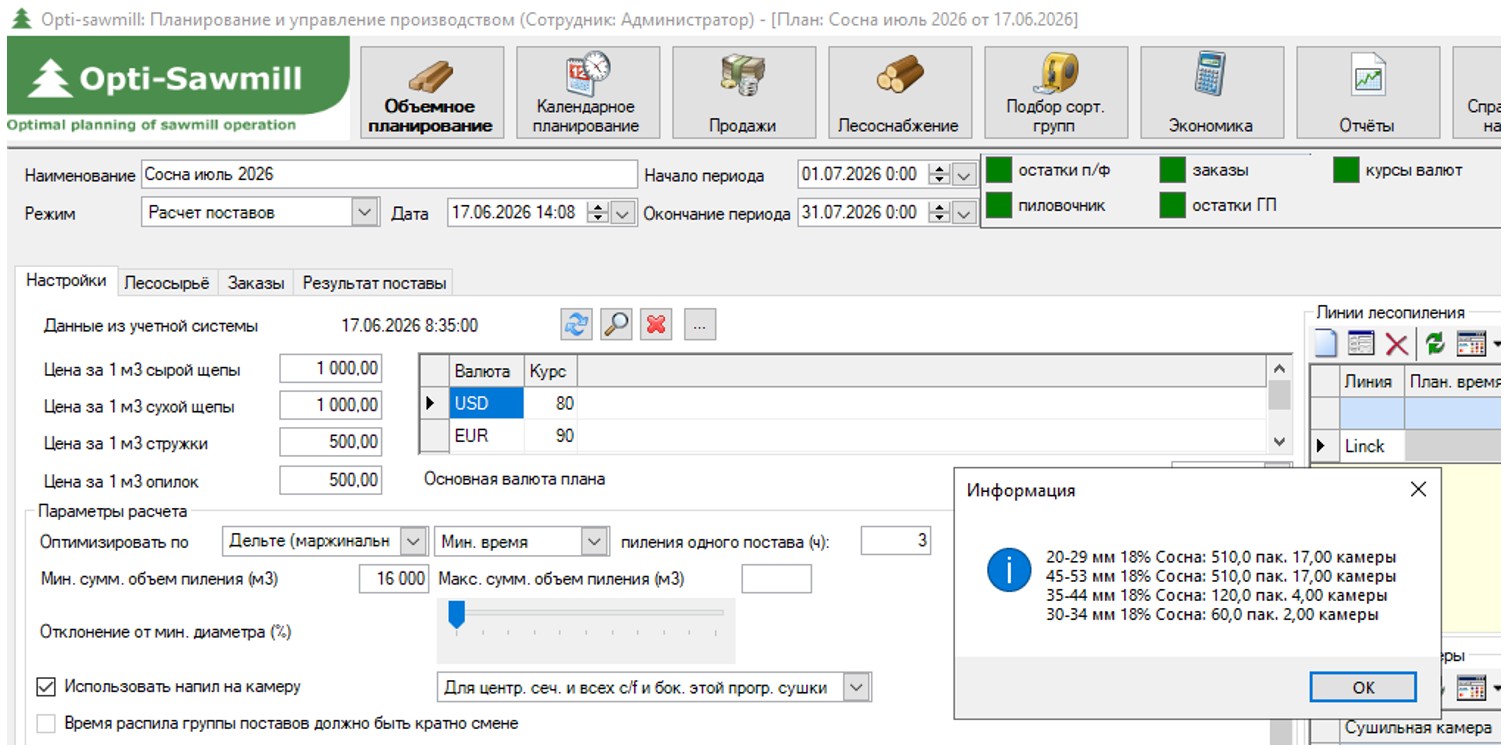Expand the Режим Расчет поставов dropdown
This screenshot has height=748, width=1507.
365,212
